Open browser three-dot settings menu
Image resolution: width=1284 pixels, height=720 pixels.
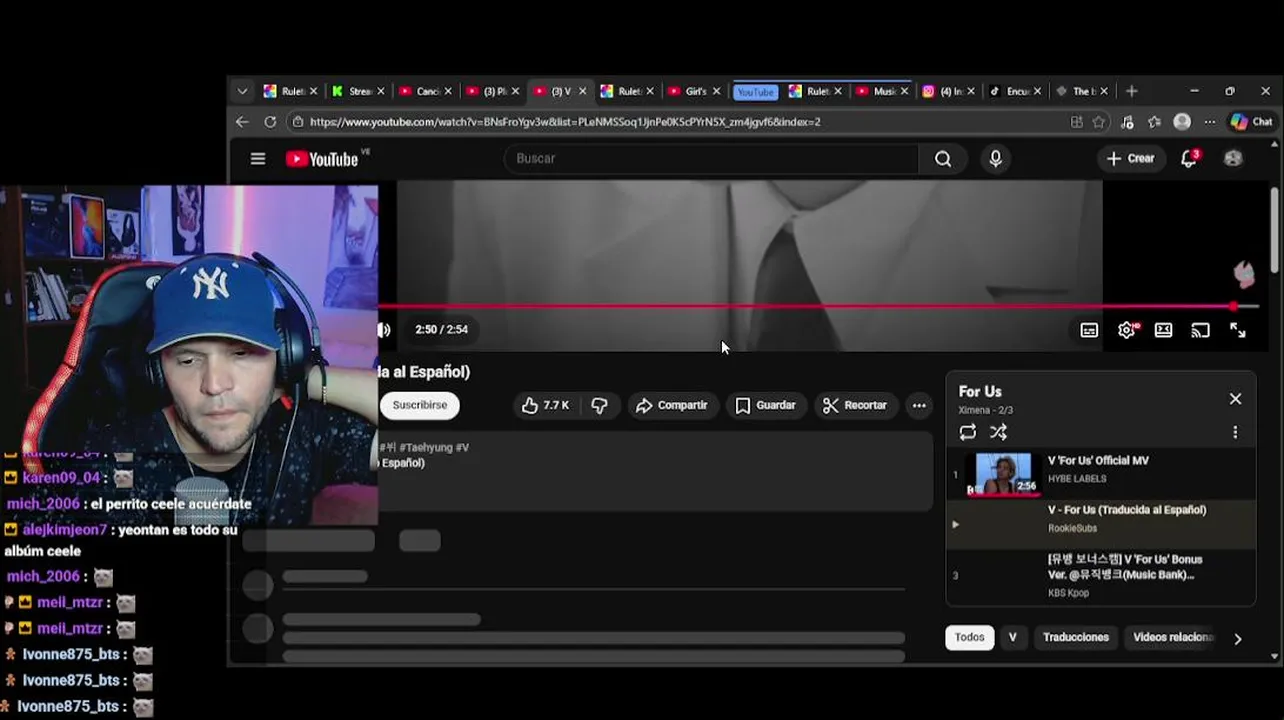[1210, 122]
